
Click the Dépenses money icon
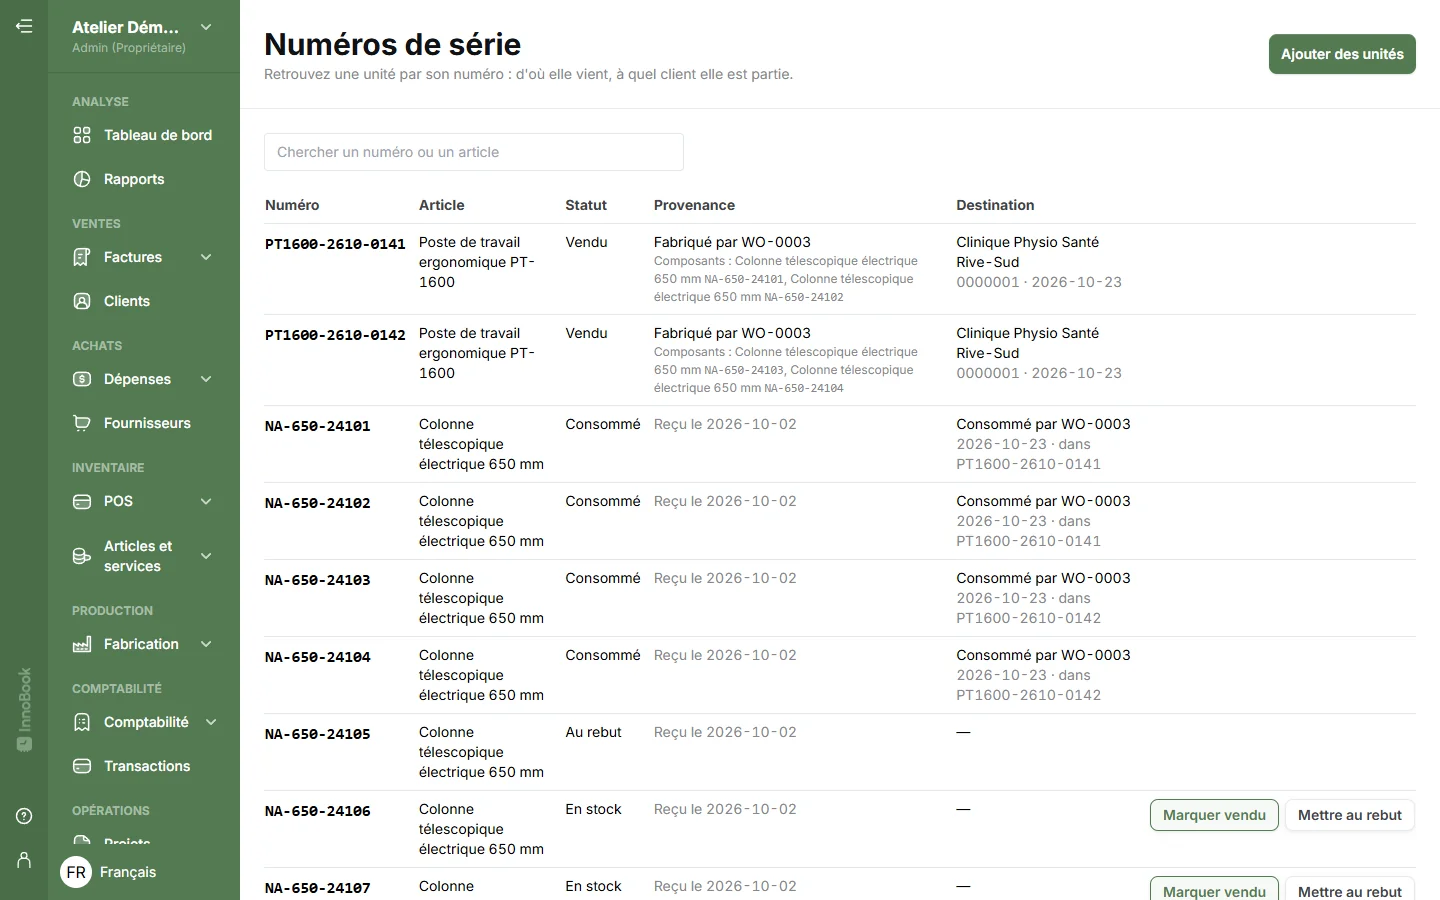(x=82, y=379)
